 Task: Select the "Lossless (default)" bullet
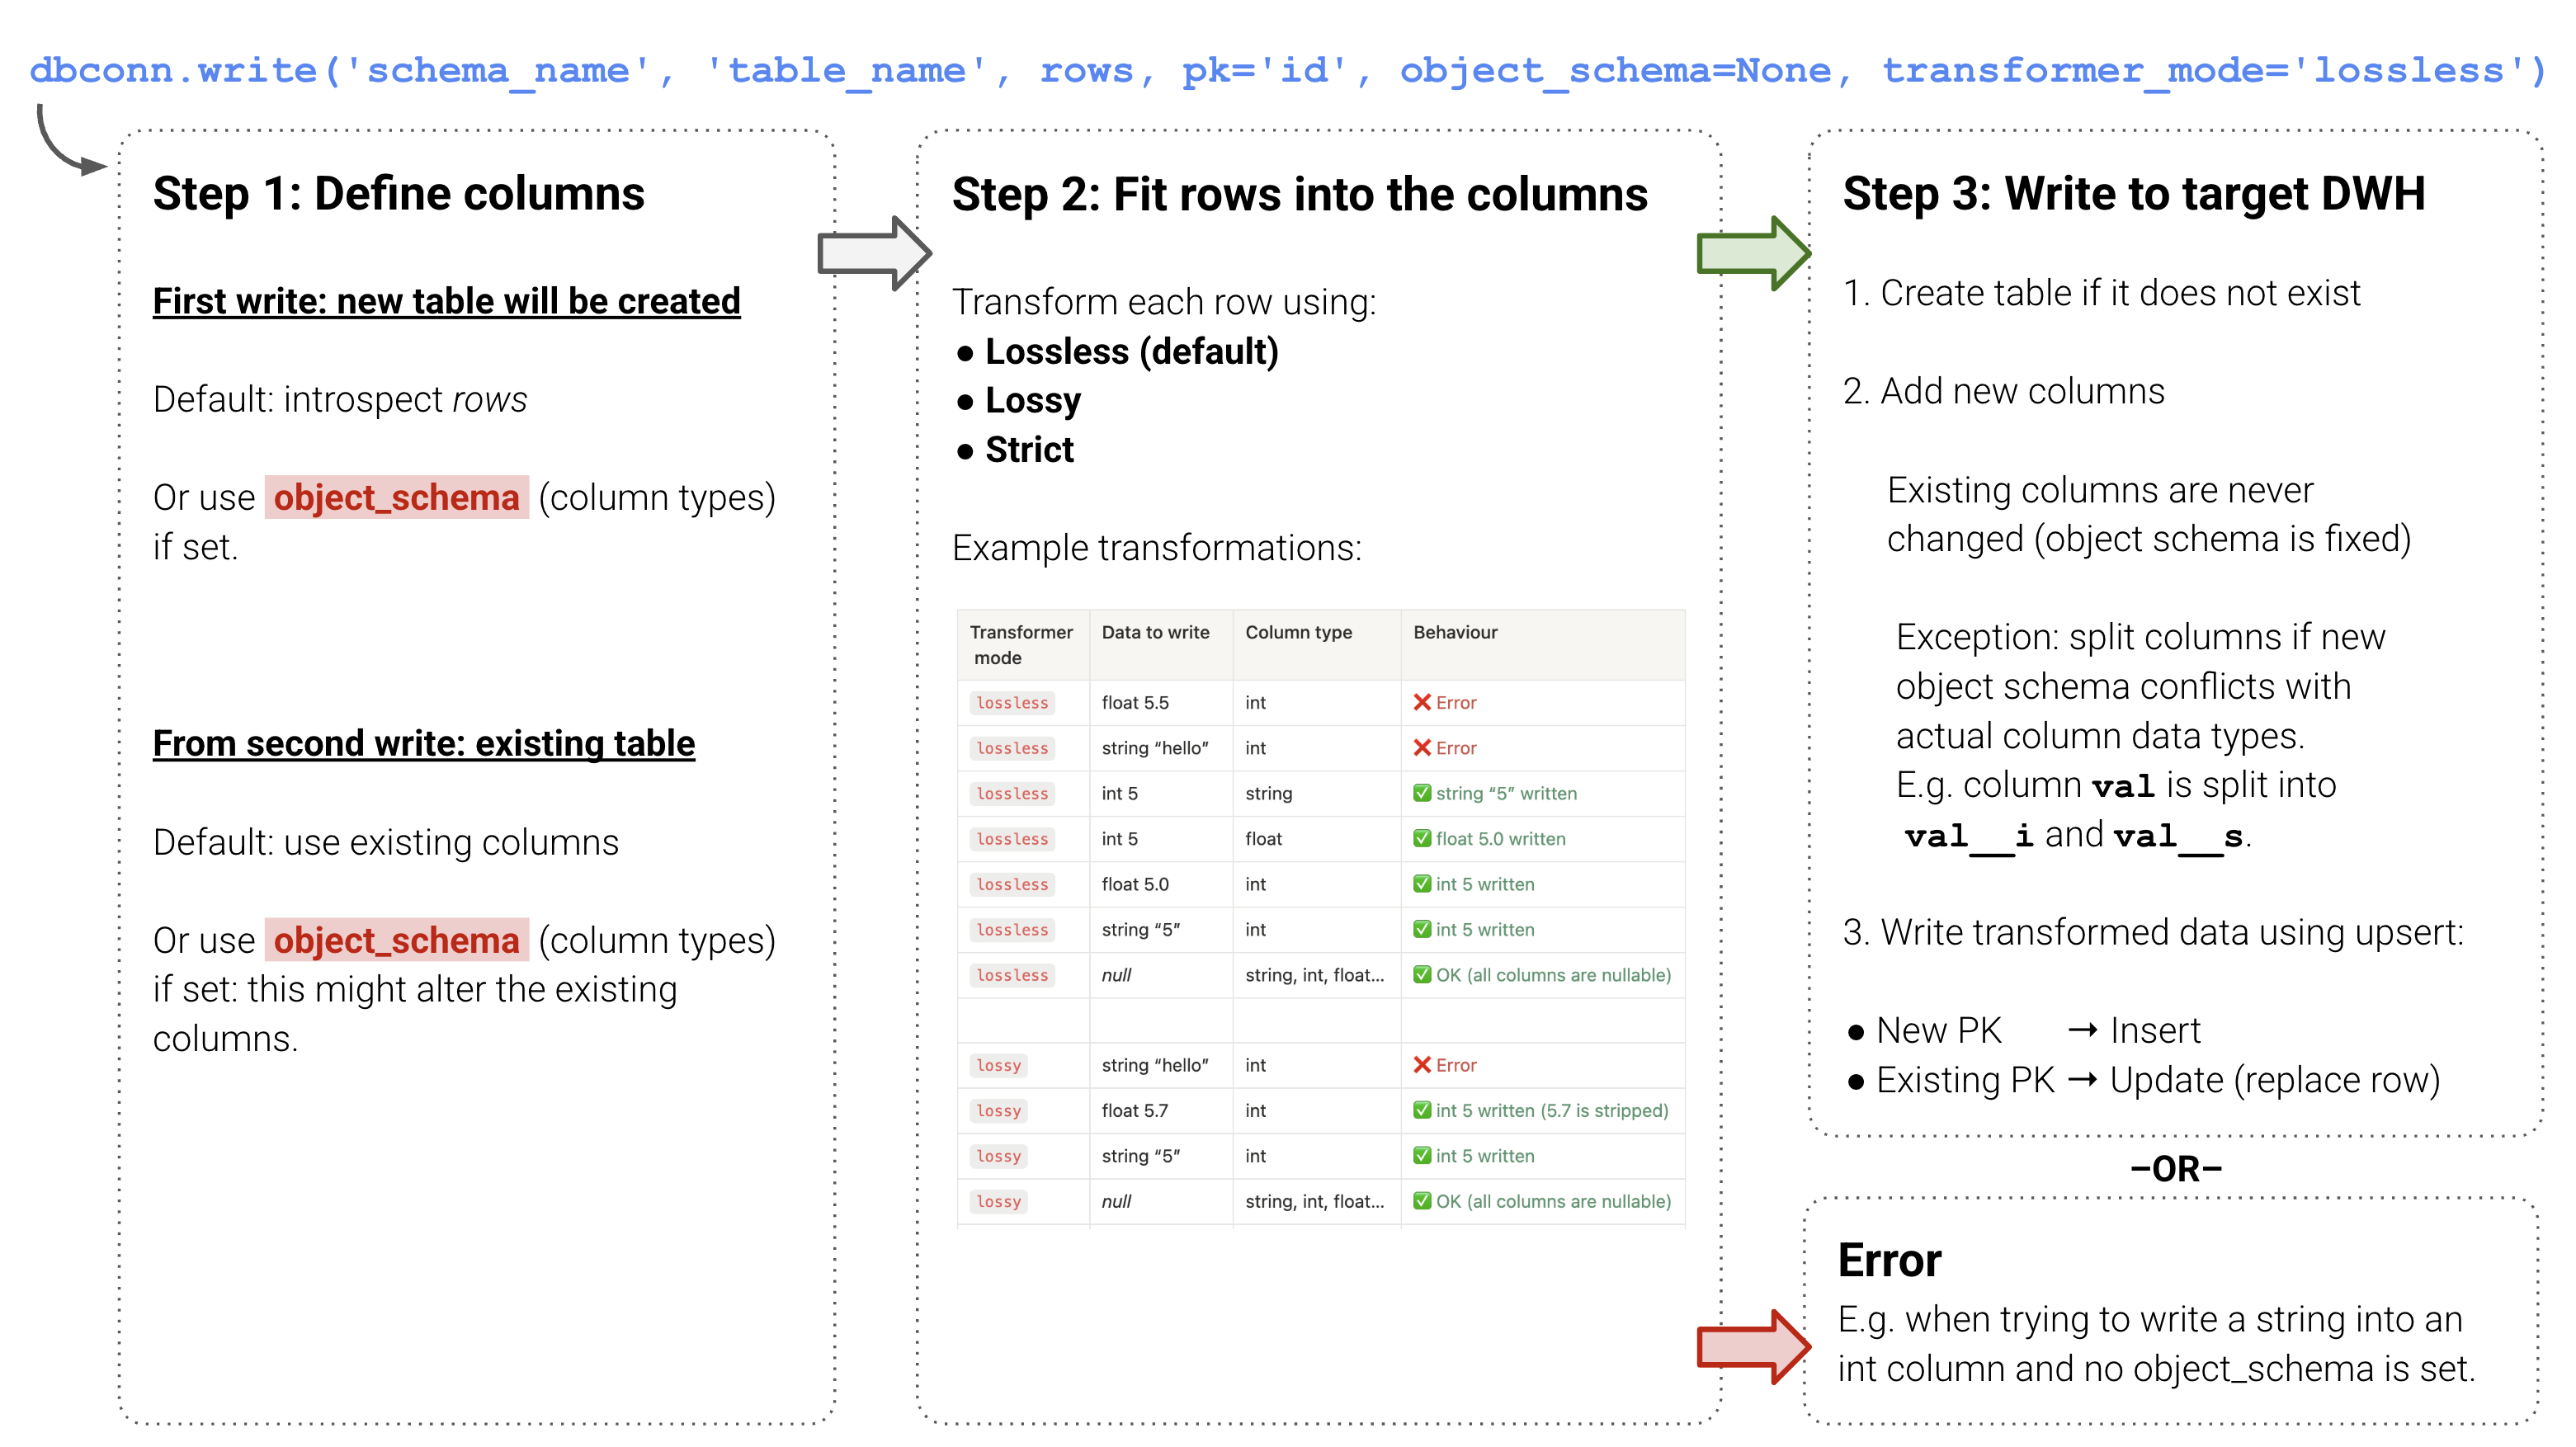tap(1117, 351)
